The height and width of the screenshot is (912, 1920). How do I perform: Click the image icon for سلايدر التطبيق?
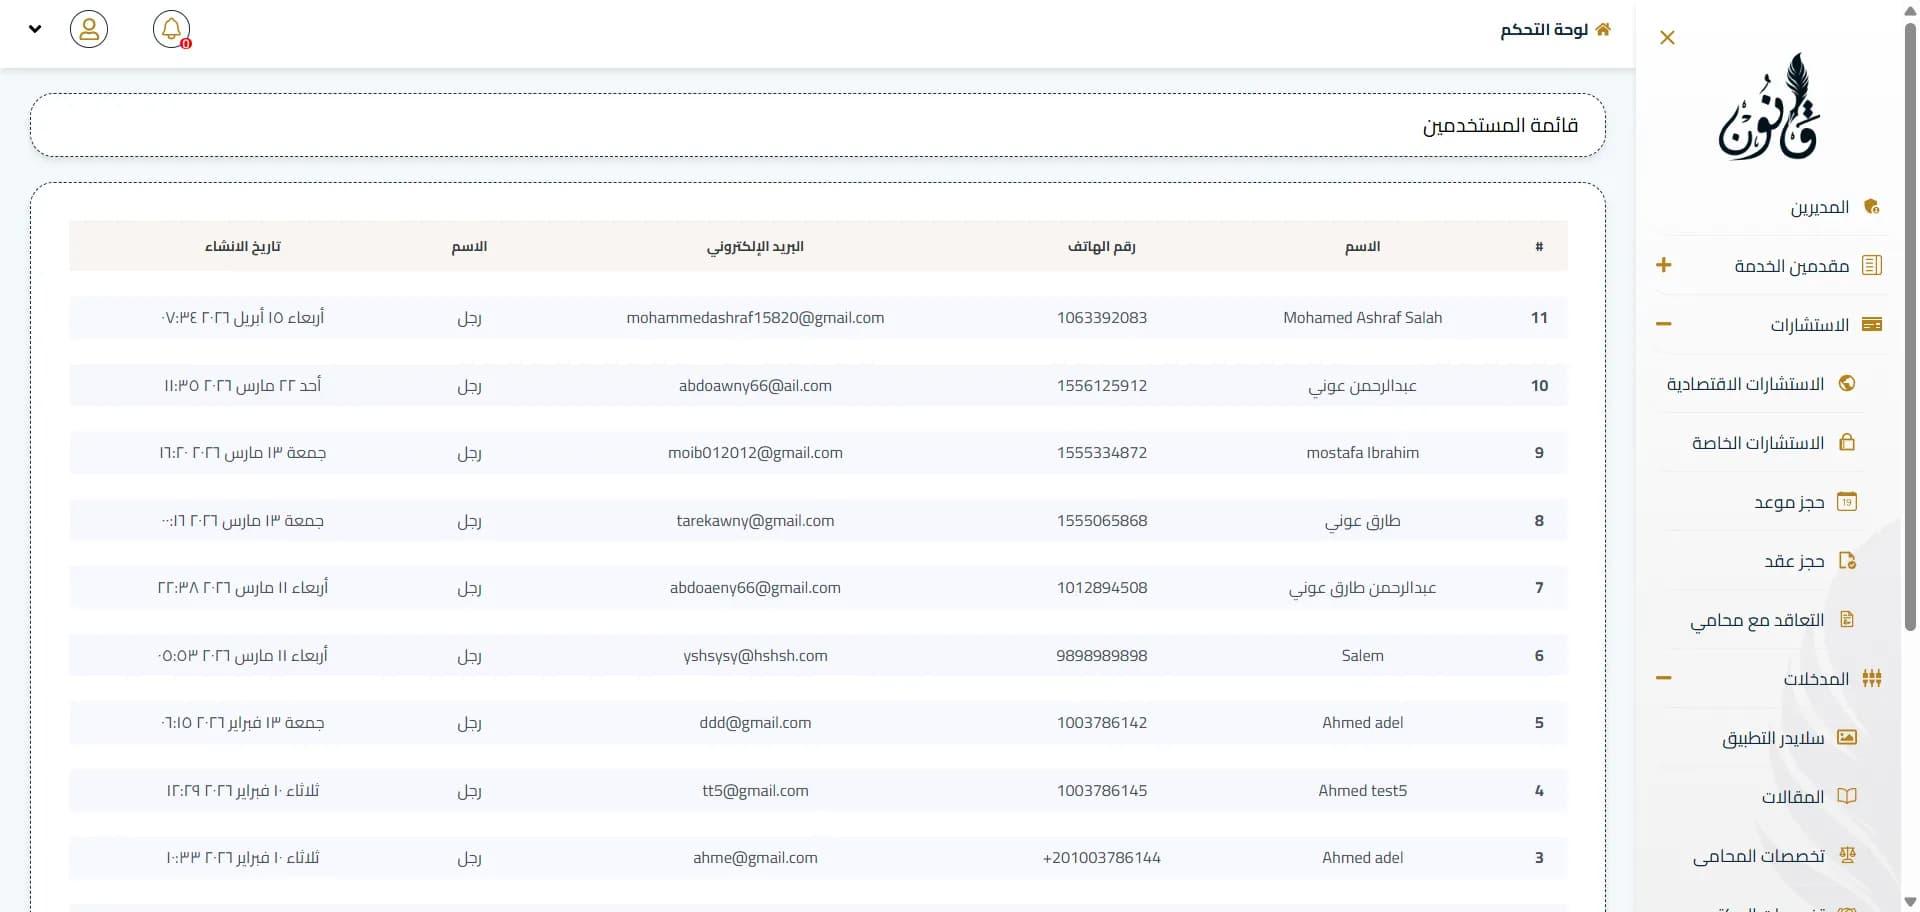click(x=1847, y=737)
